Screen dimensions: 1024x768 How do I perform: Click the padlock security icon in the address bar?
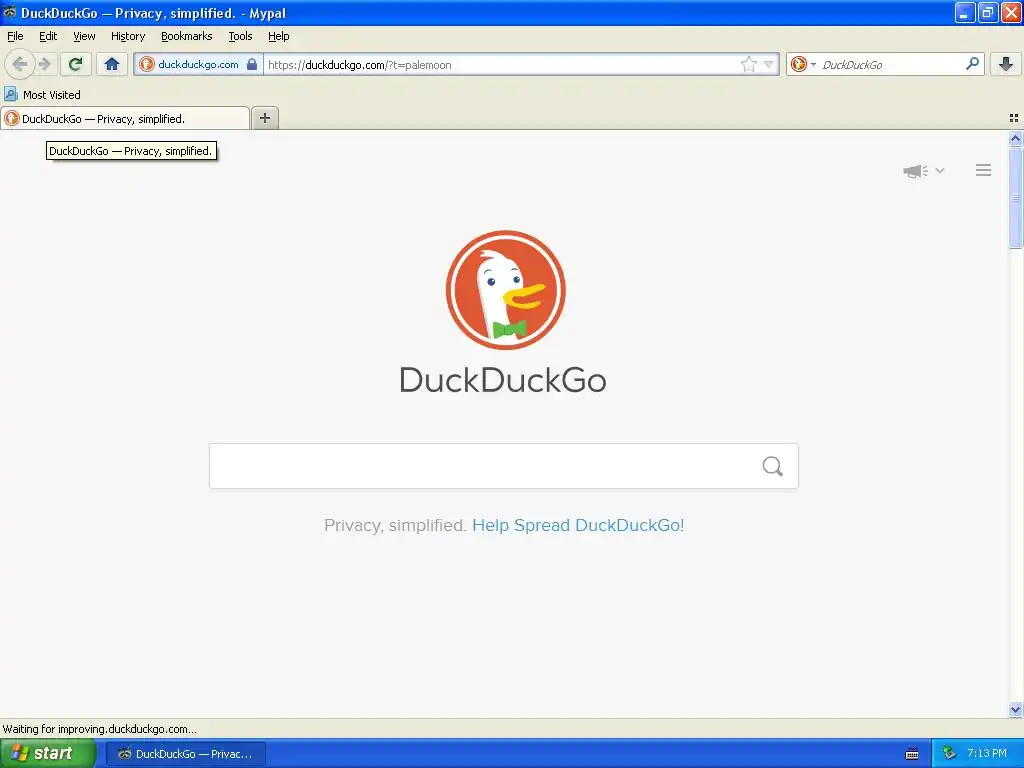(252, 64)
